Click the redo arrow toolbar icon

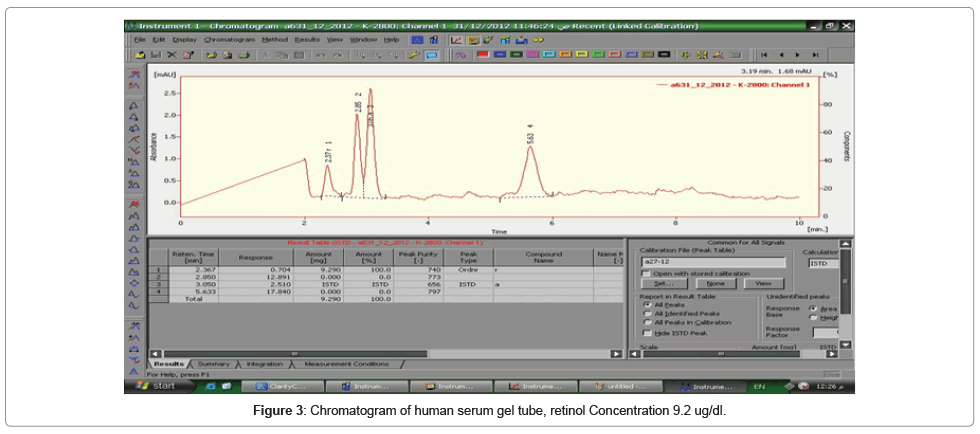coord(338,54)
